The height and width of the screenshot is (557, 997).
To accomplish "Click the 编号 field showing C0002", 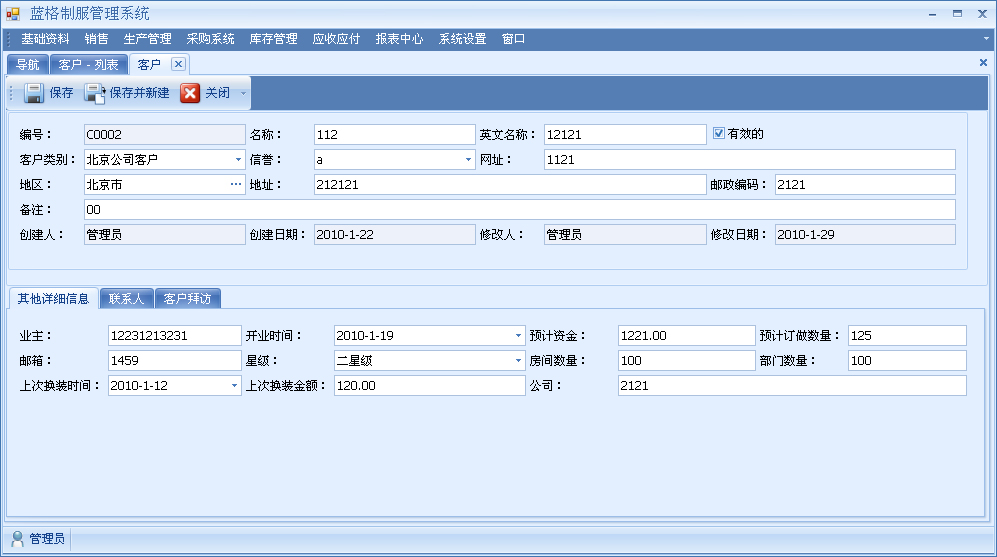I will pos(165,134).
